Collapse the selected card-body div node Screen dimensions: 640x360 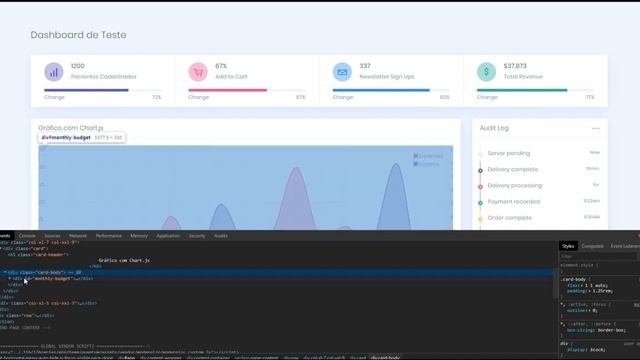5,272
